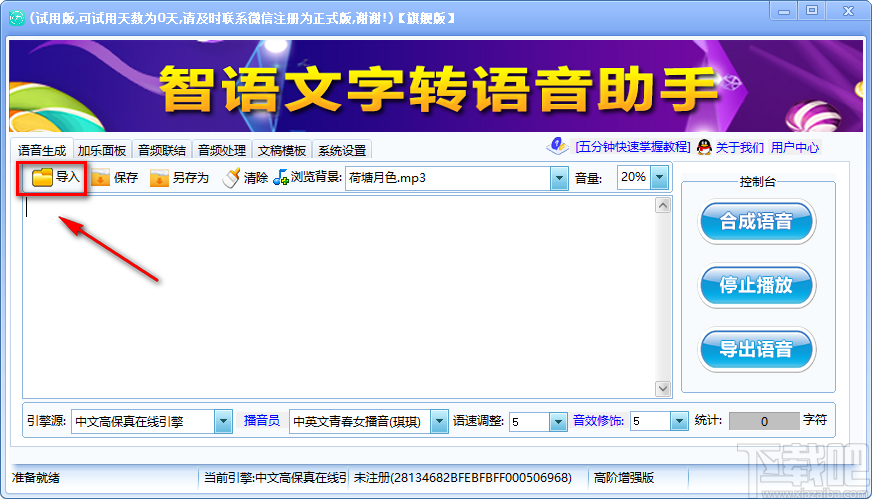Switch to the 语音生成 tab
The image size is (872, 499).
point(42,150)
